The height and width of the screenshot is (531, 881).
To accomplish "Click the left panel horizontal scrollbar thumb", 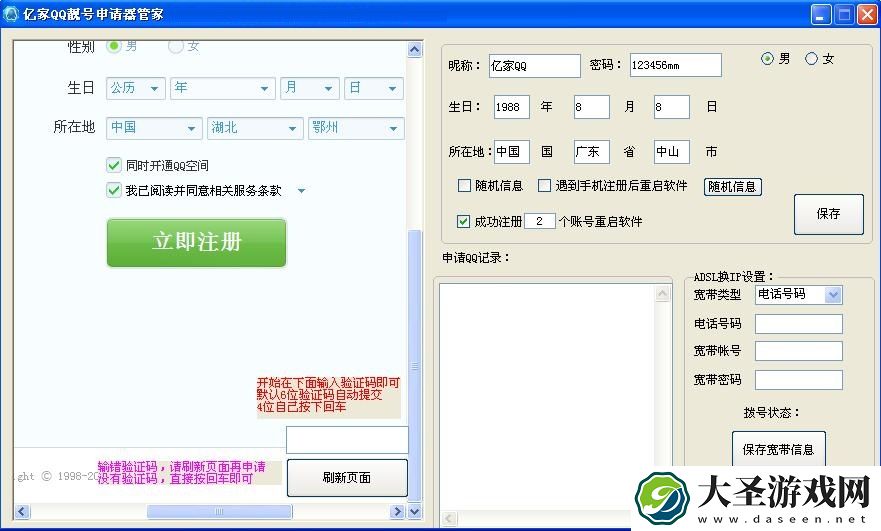I will tap(219, 511).
